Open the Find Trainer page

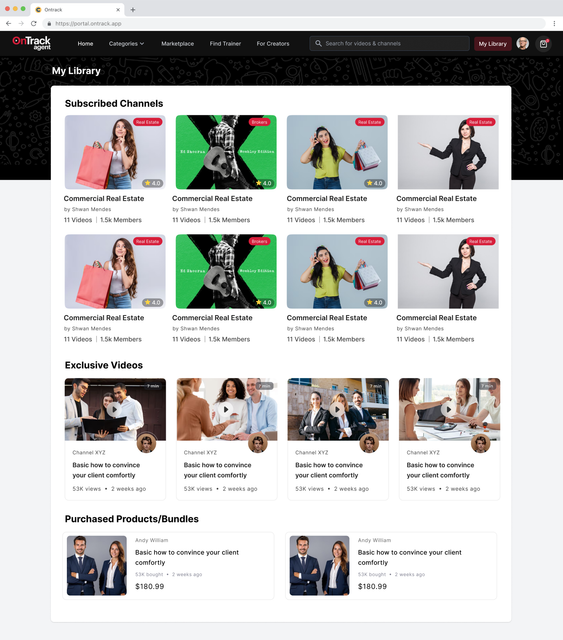225,44
